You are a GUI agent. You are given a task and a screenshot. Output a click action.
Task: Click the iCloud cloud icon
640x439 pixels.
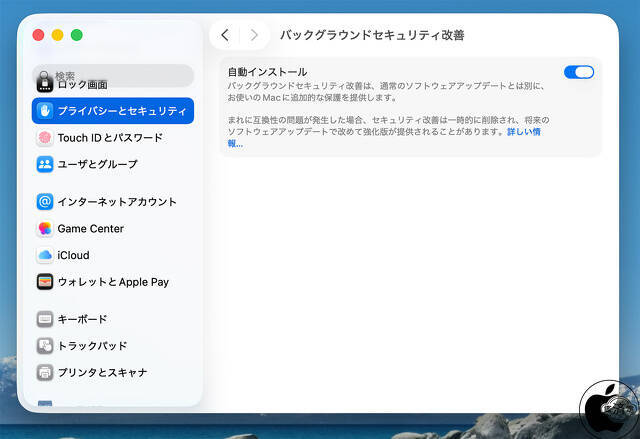(45, 256)
